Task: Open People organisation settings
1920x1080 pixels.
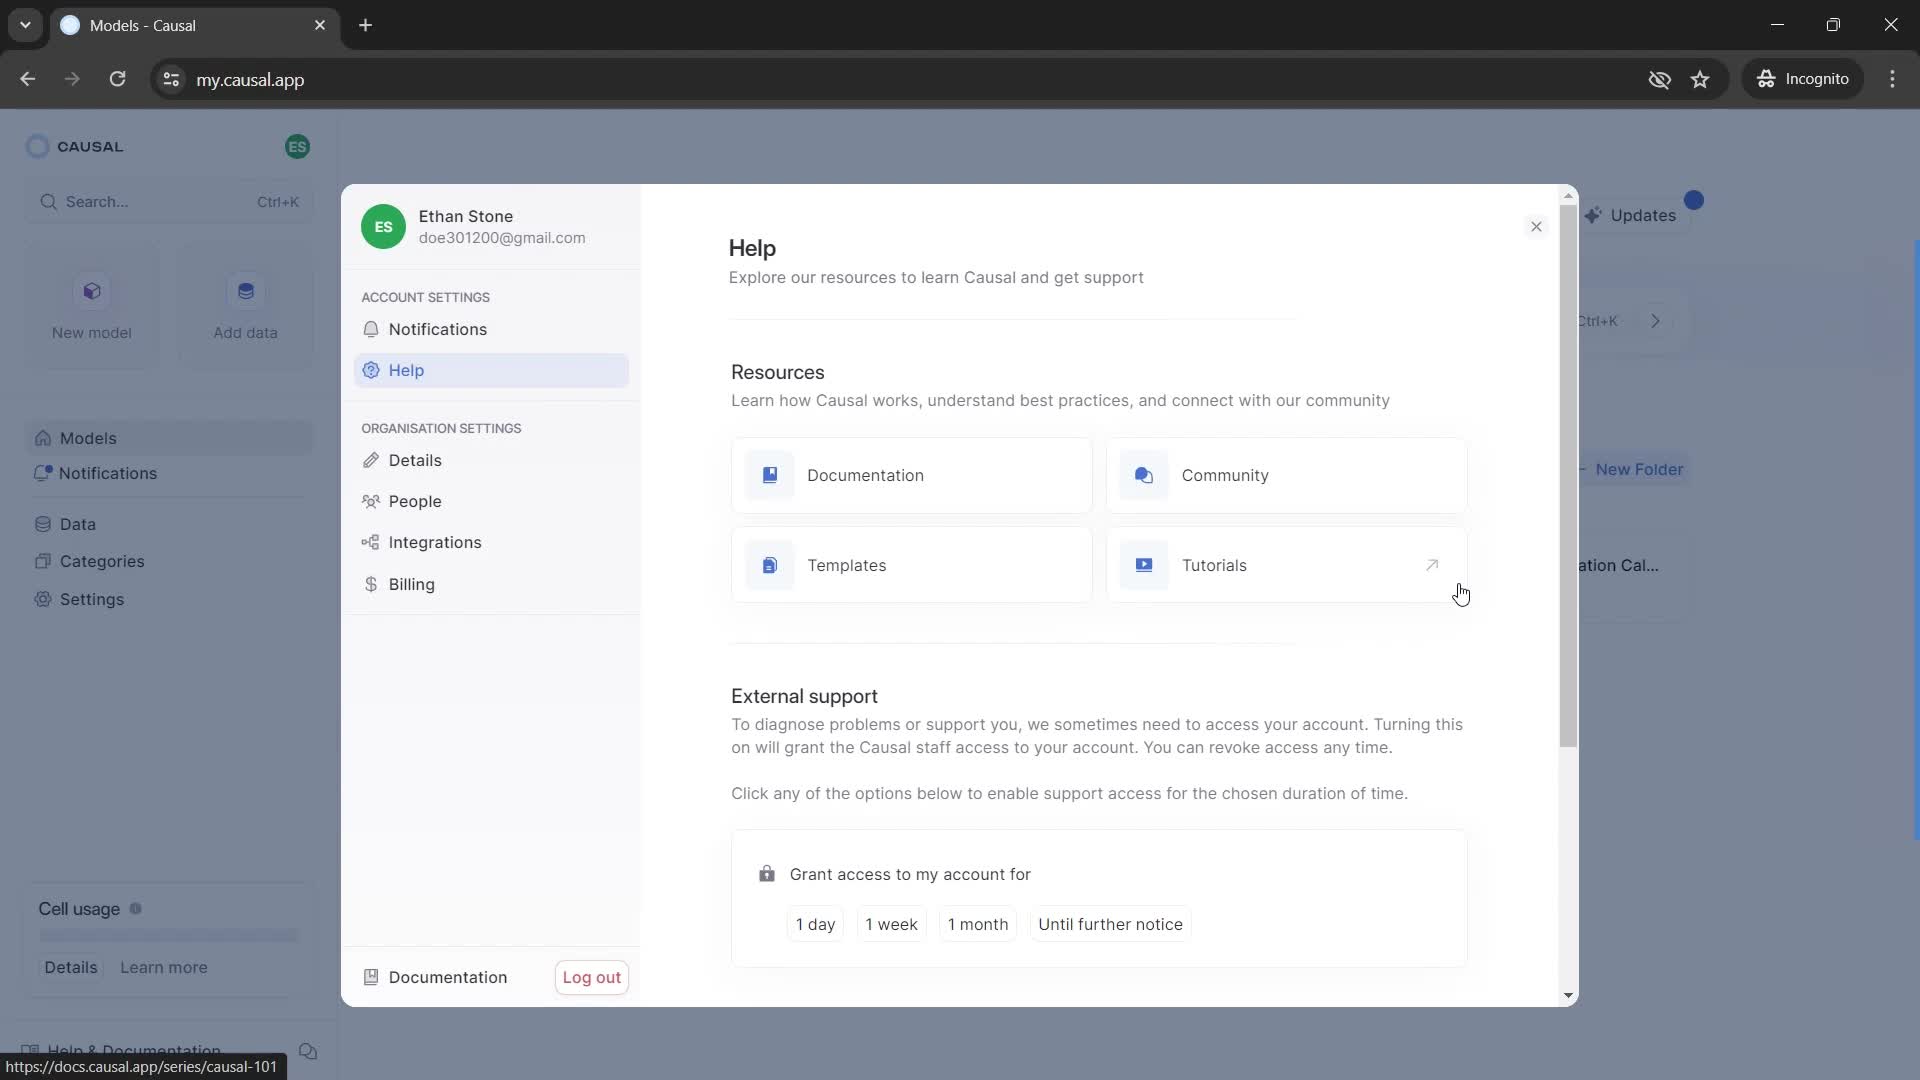Action: click(x=491, y=501)
